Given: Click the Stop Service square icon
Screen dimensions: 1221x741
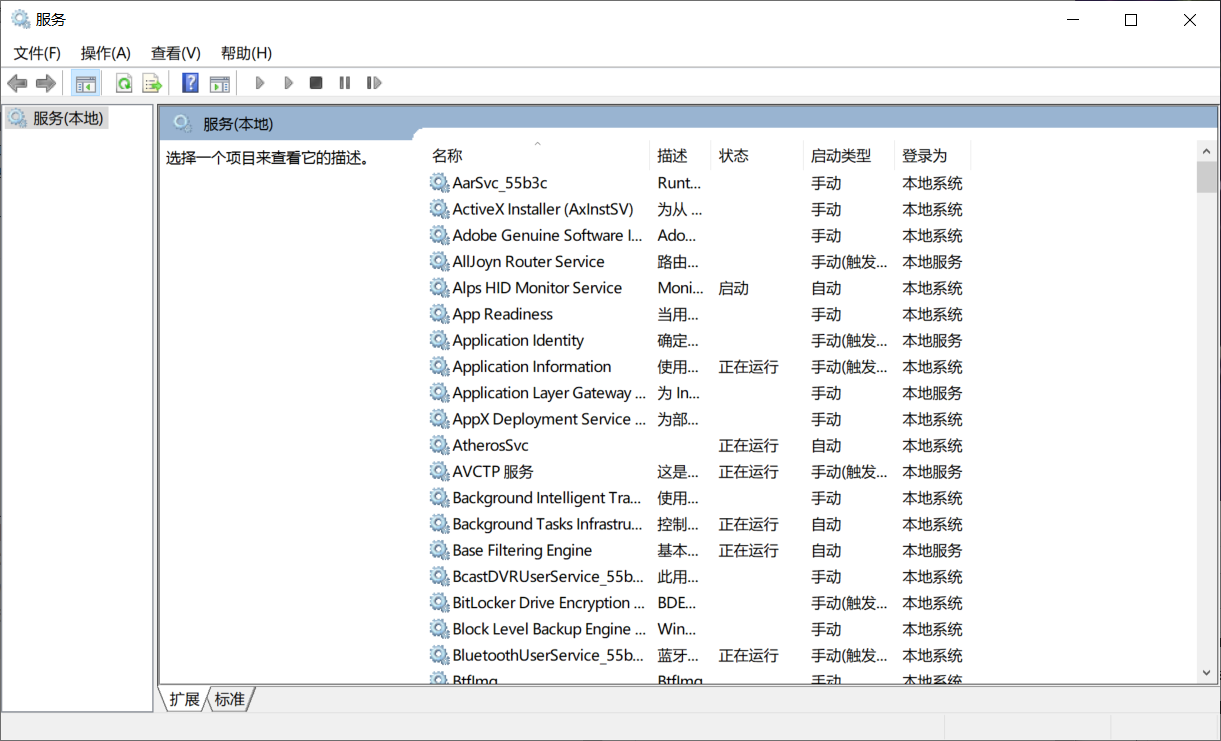Looking at the screenshot, I should click(x=315, y=82).
